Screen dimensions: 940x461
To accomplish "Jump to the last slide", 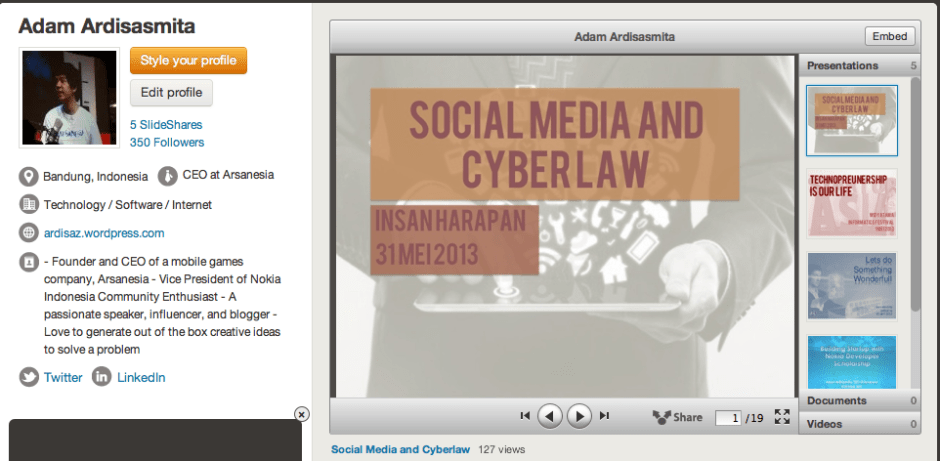I will point(604,415).
